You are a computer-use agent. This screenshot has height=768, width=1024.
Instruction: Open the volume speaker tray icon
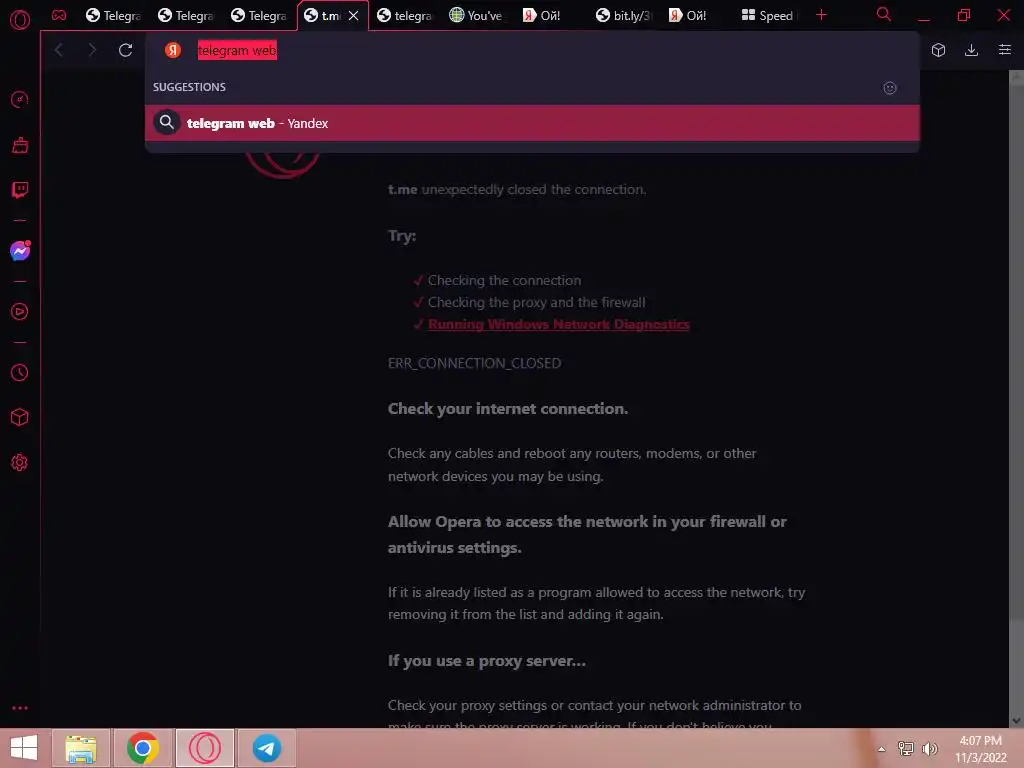point(929,748)
